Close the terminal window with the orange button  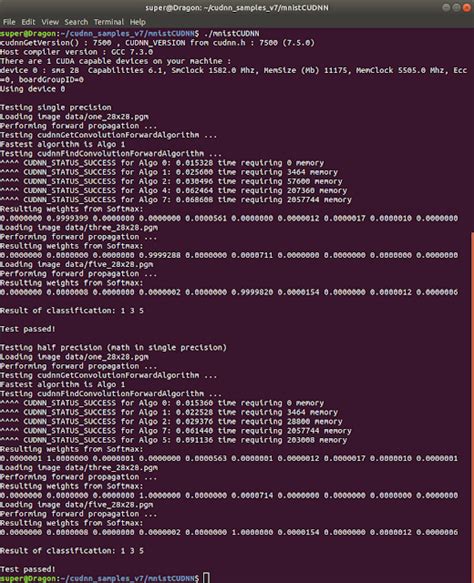pos(467,8)
